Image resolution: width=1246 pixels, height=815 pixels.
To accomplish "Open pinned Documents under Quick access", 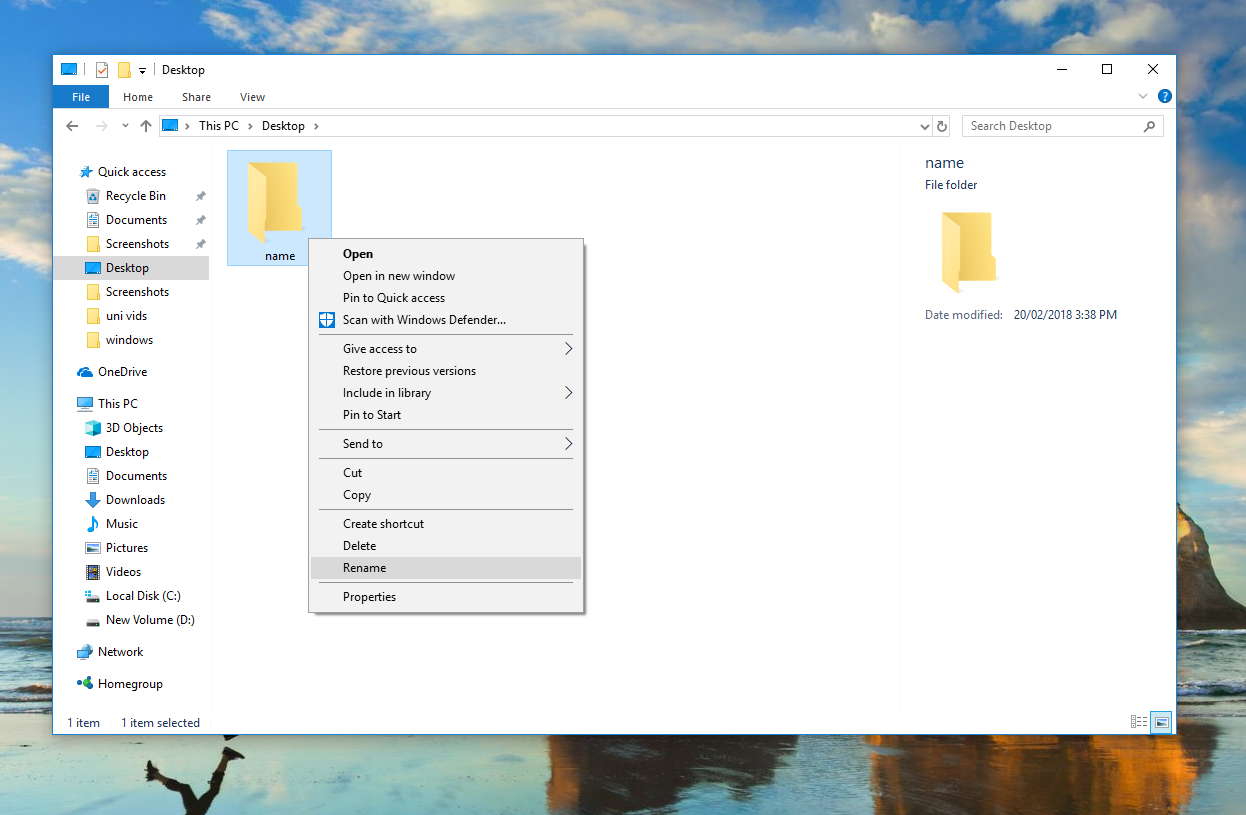I will point(136,220).
